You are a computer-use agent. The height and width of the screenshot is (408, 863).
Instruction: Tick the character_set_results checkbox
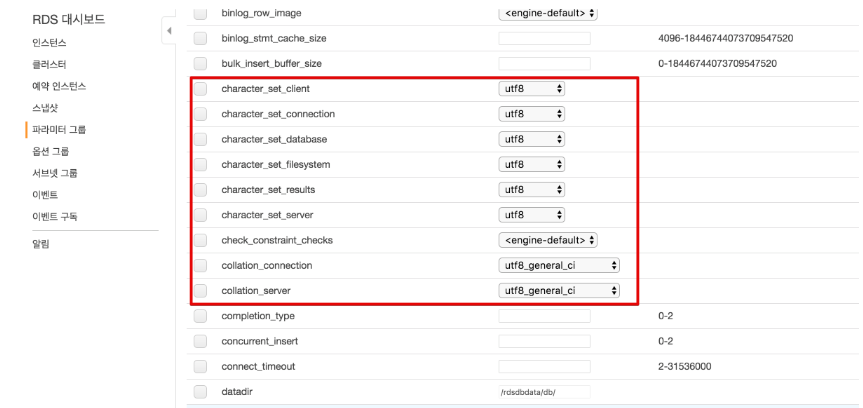pyautogui.click(x=200, y=190)
